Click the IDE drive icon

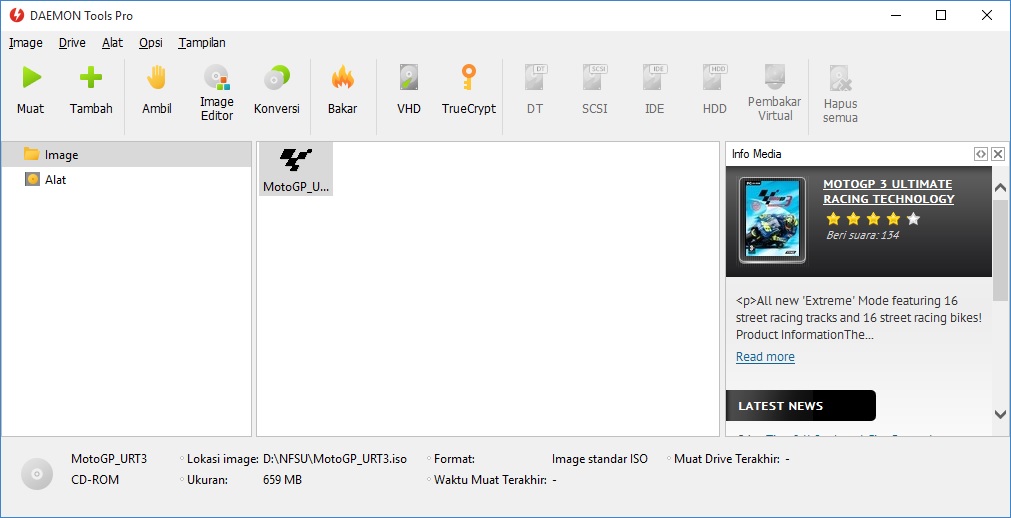(654, 77)
